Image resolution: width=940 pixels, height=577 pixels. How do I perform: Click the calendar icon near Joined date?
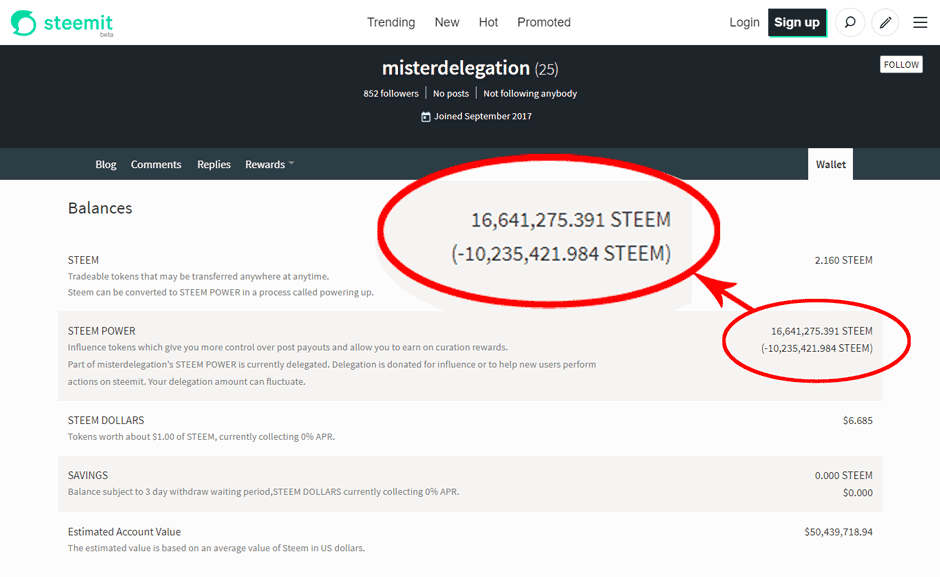click(426, 116)
